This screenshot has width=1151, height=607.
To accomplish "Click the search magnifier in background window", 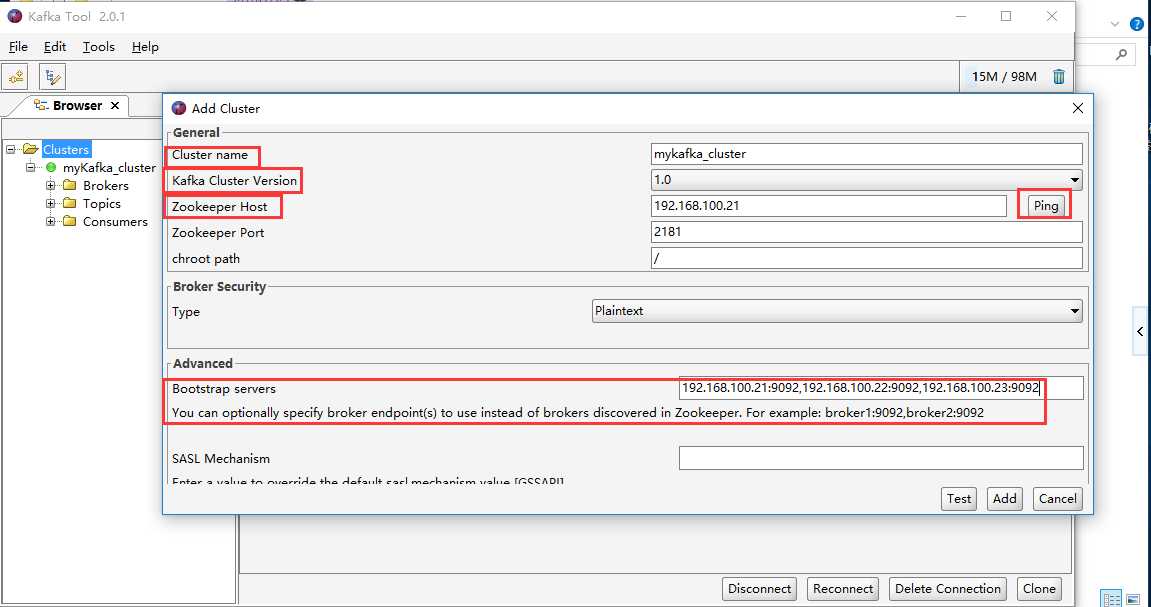I will click(1121, 54).
